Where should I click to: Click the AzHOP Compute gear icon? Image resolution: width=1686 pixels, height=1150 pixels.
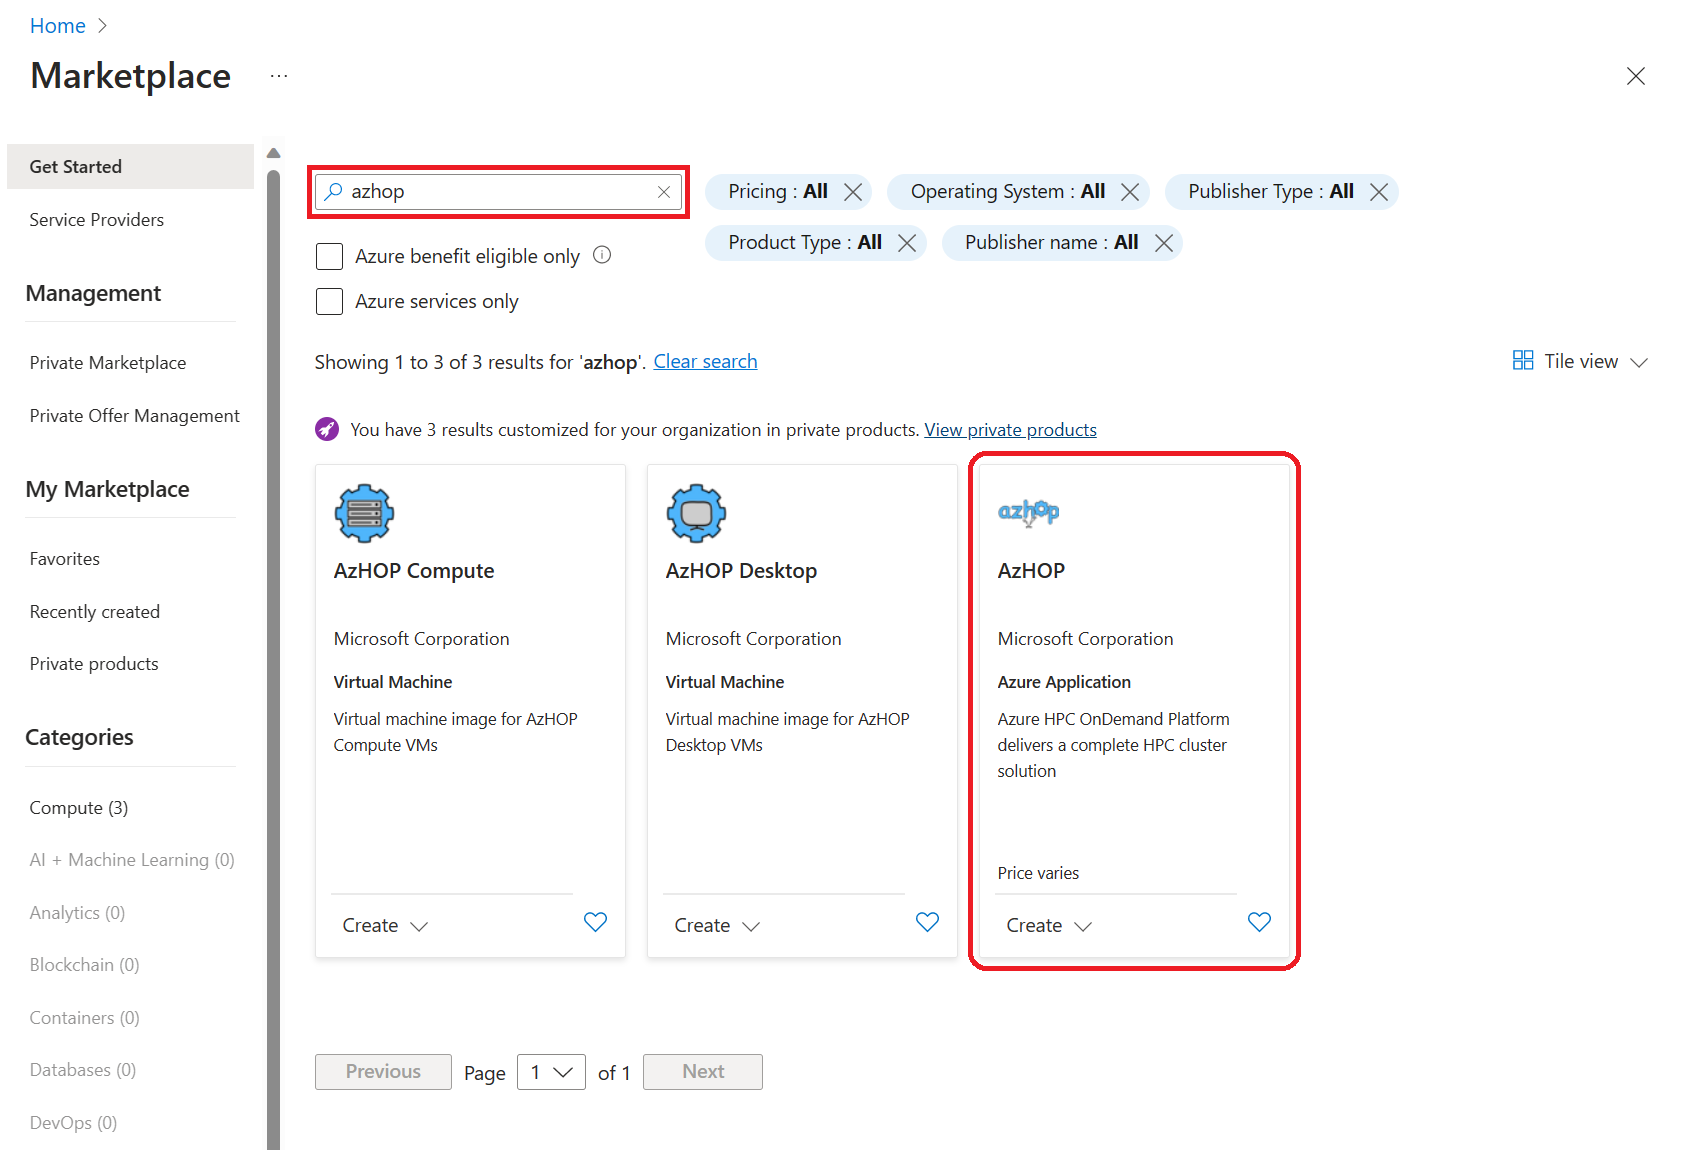[x=364, y=514]
